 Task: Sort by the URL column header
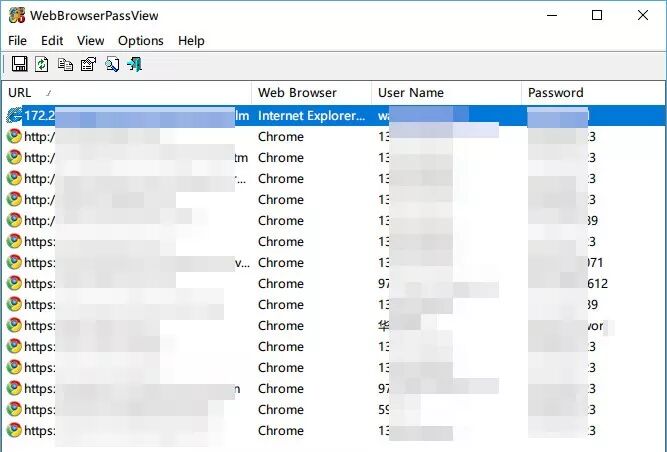[127, 93]
